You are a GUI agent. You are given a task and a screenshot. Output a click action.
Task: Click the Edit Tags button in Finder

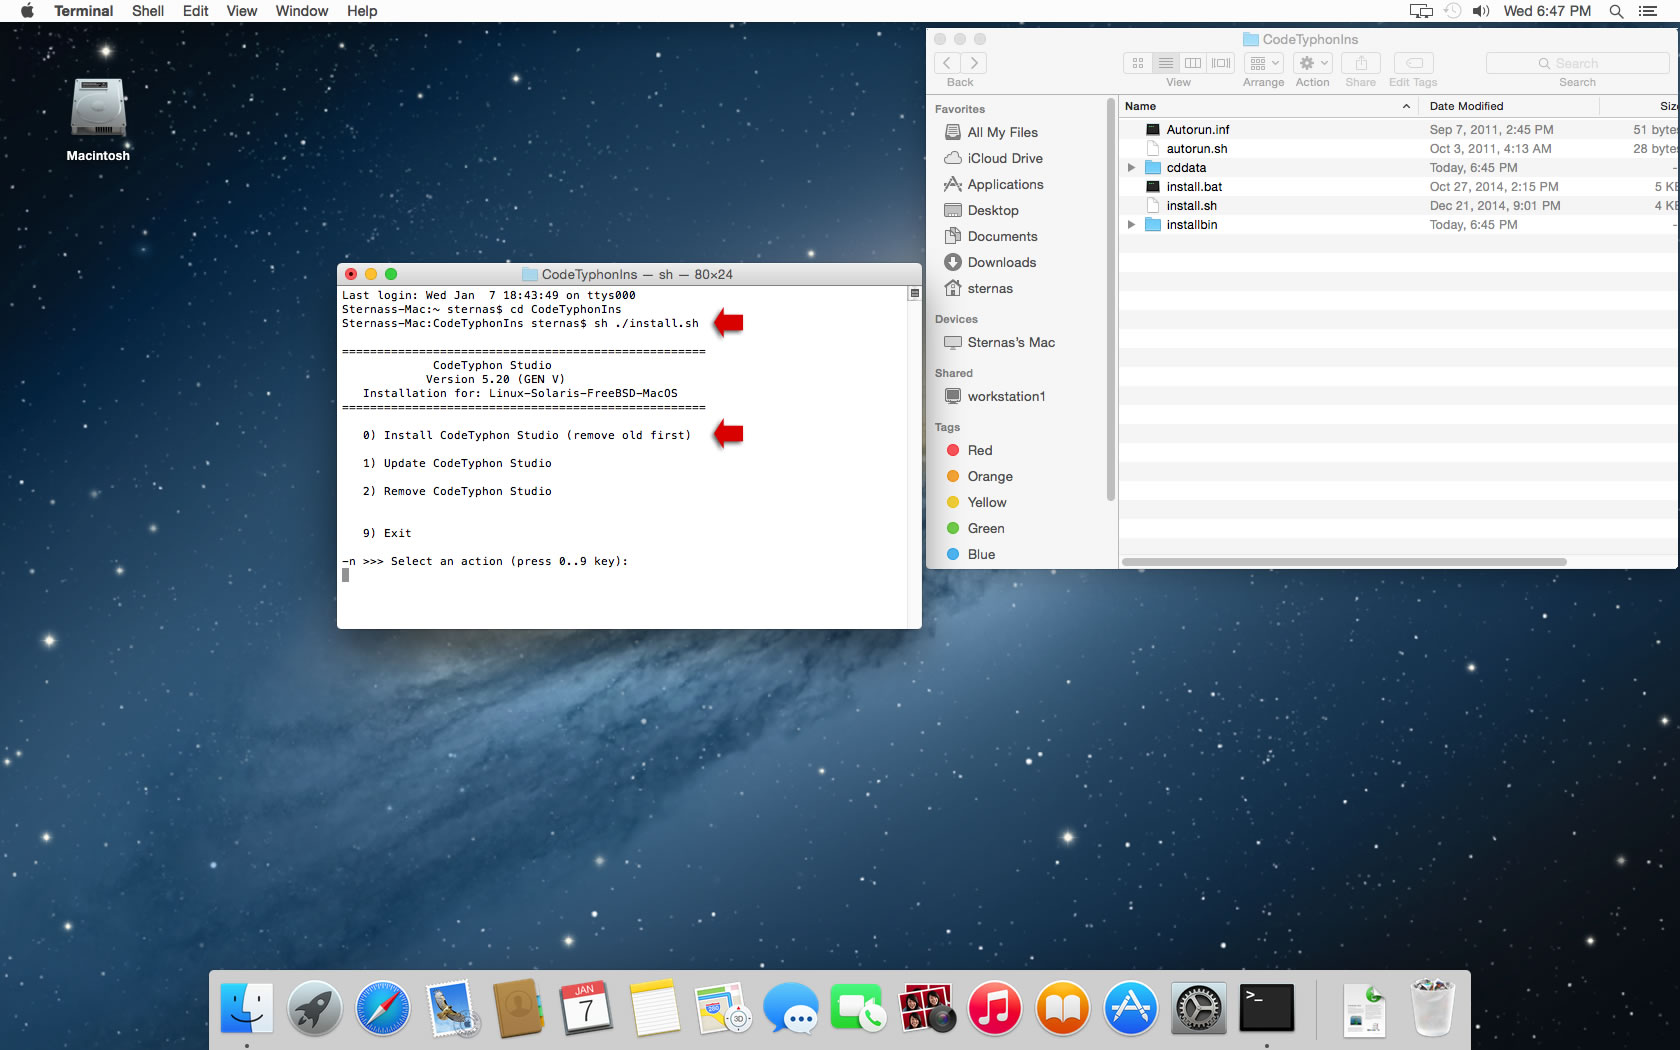(1413, 63)
